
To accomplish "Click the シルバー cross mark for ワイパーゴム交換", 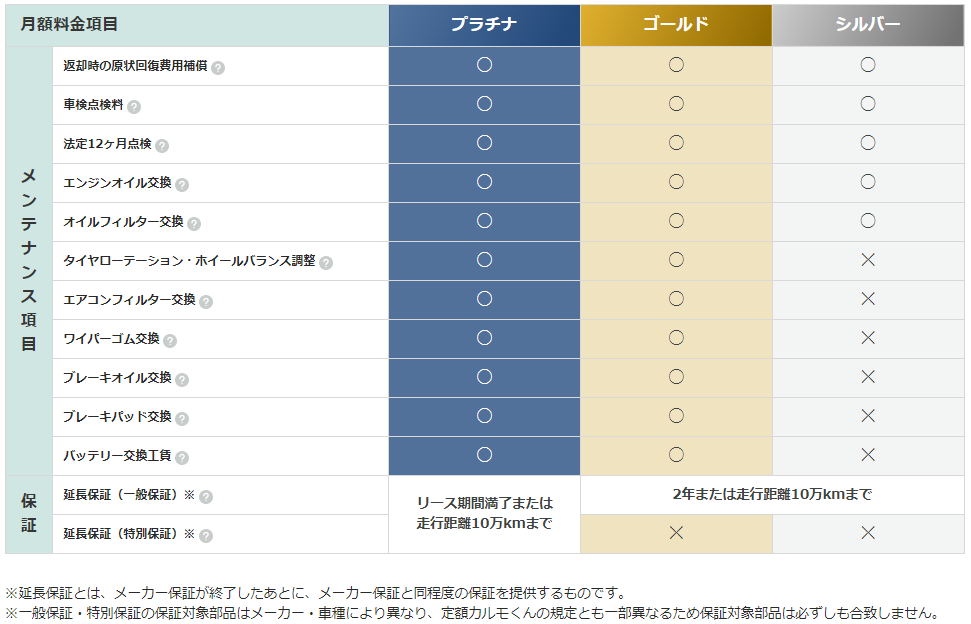I will tap(868, 338).
